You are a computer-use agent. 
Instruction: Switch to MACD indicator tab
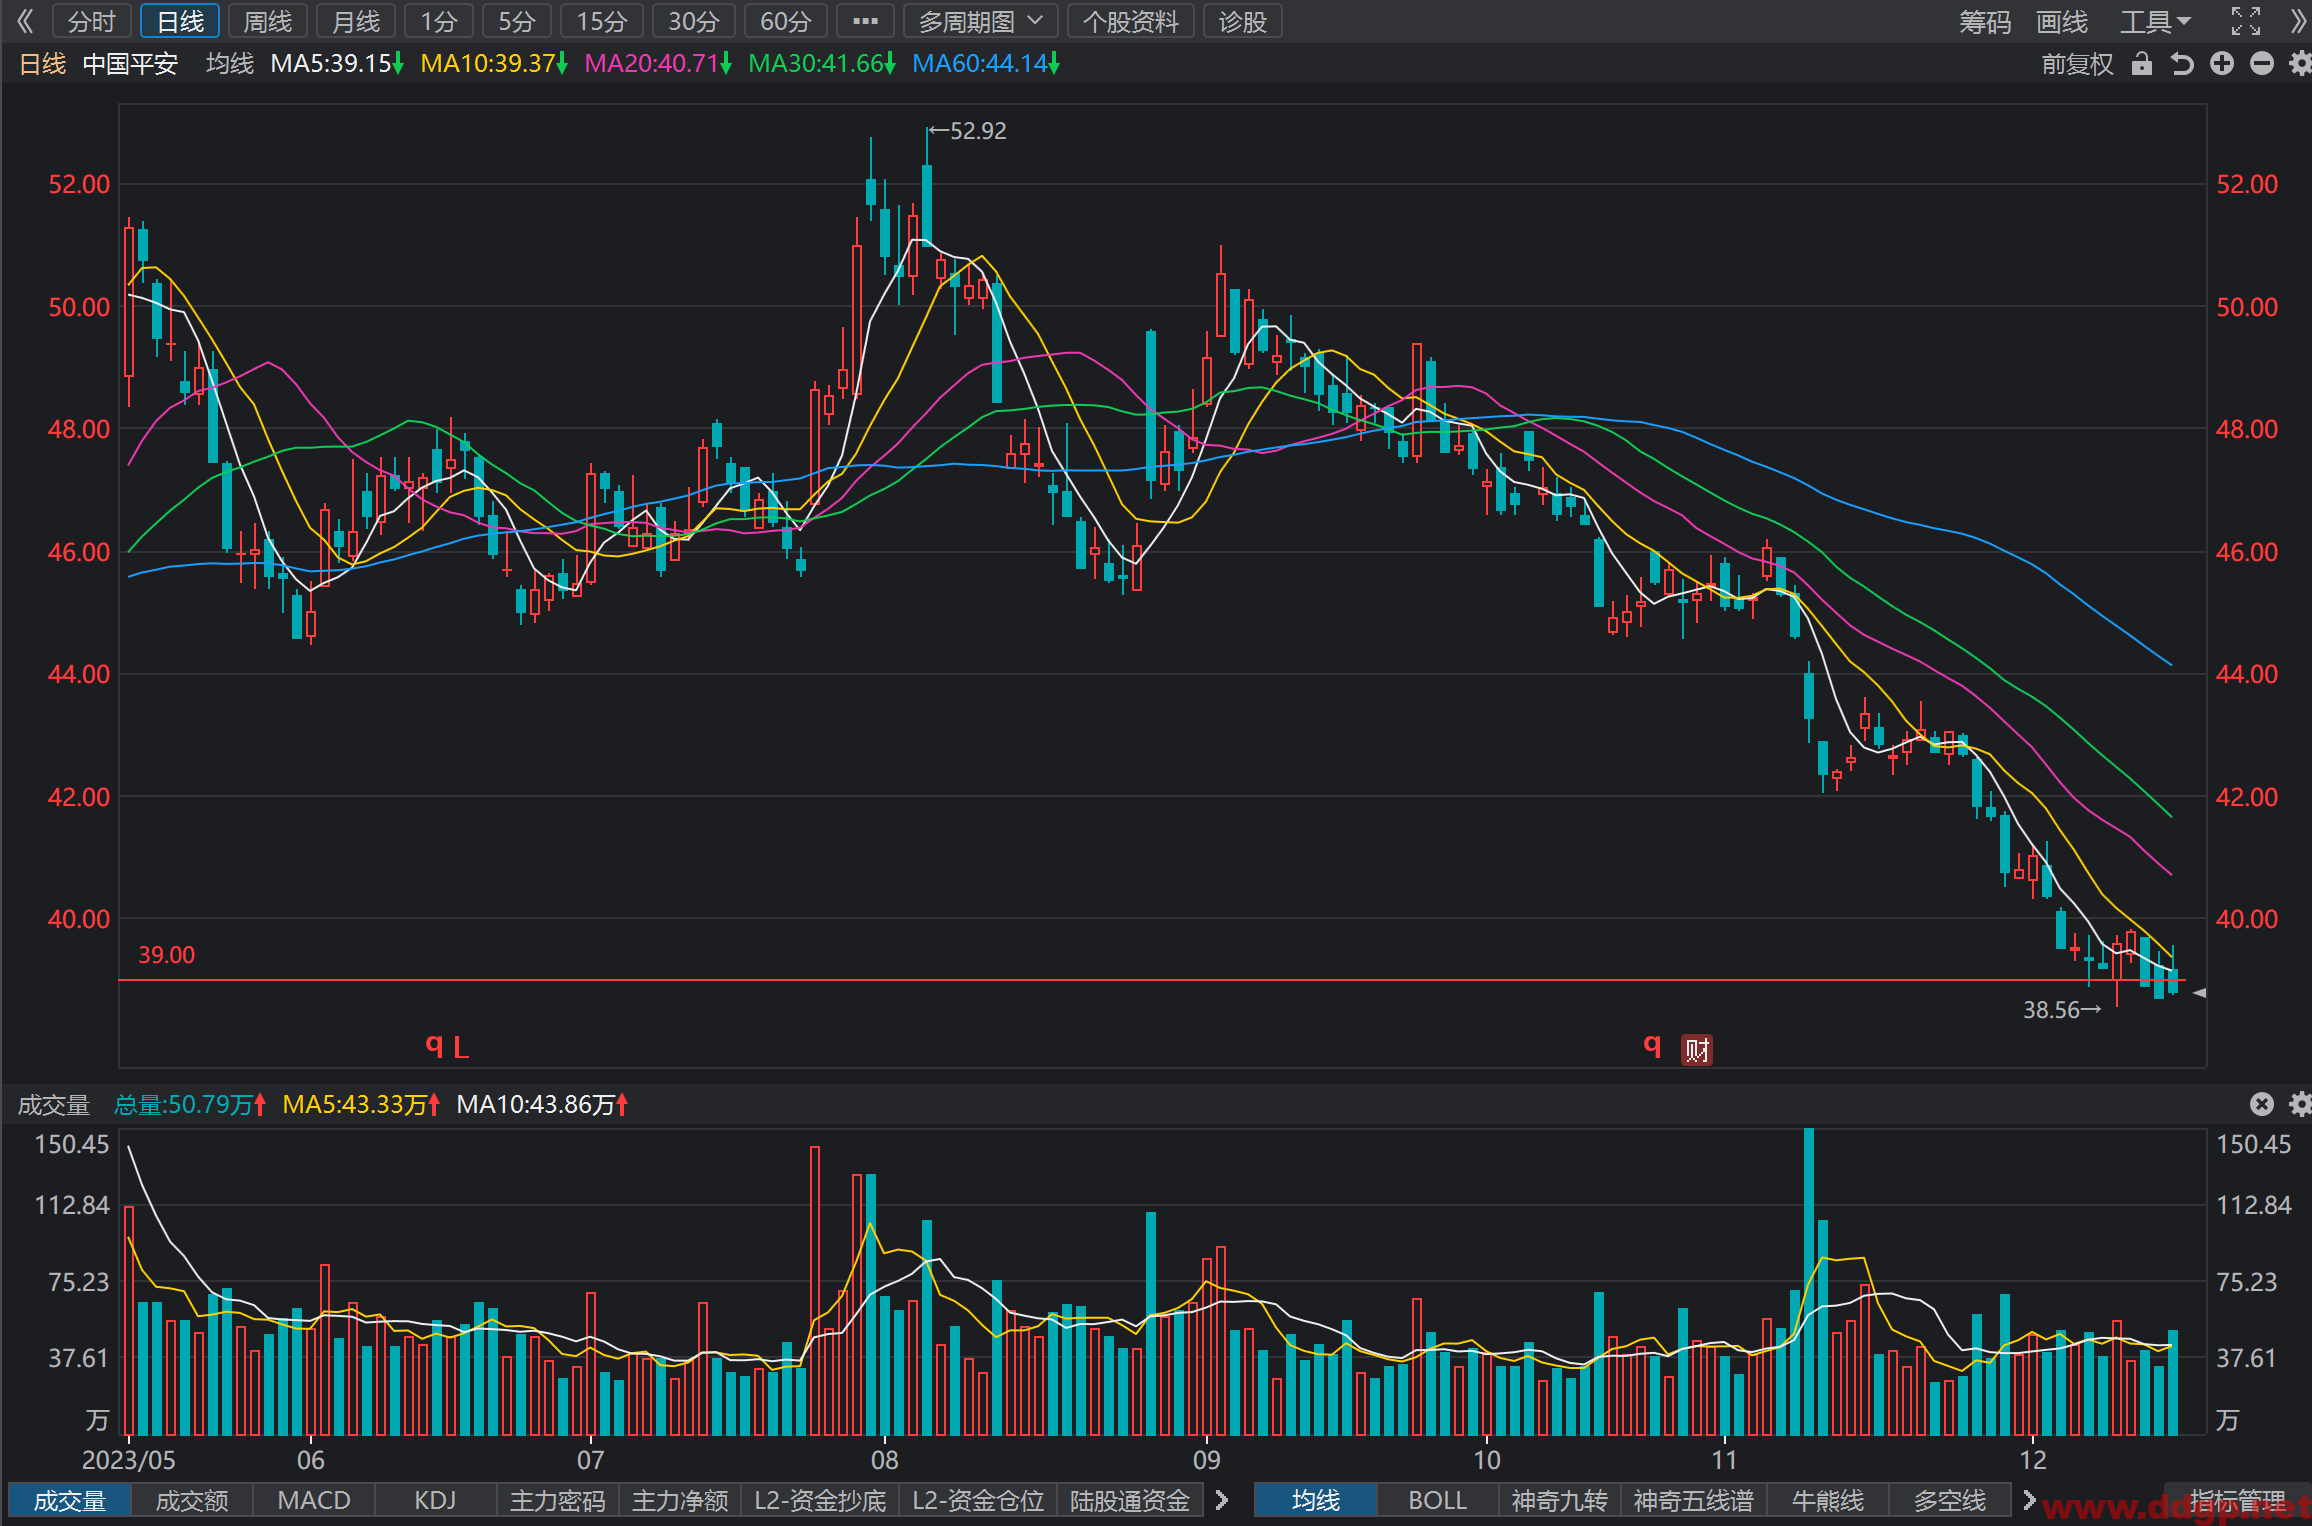point(313,1500)
